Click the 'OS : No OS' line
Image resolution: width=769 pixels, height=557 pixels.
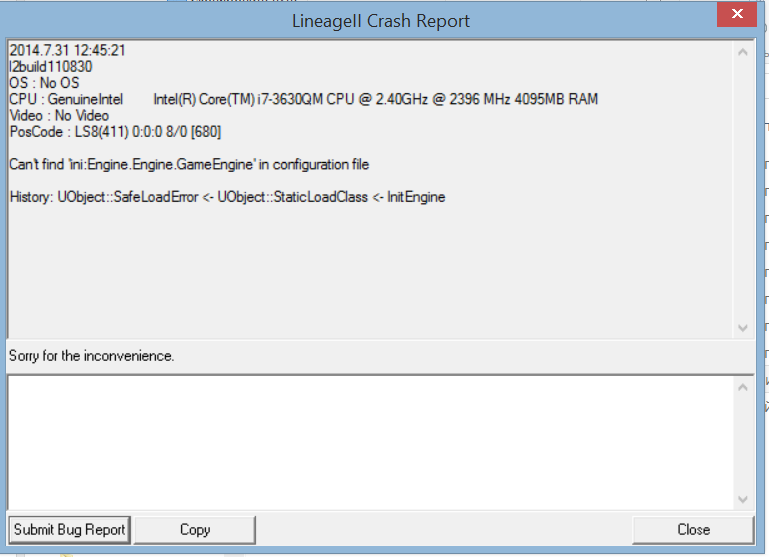[x=44, y=82]
